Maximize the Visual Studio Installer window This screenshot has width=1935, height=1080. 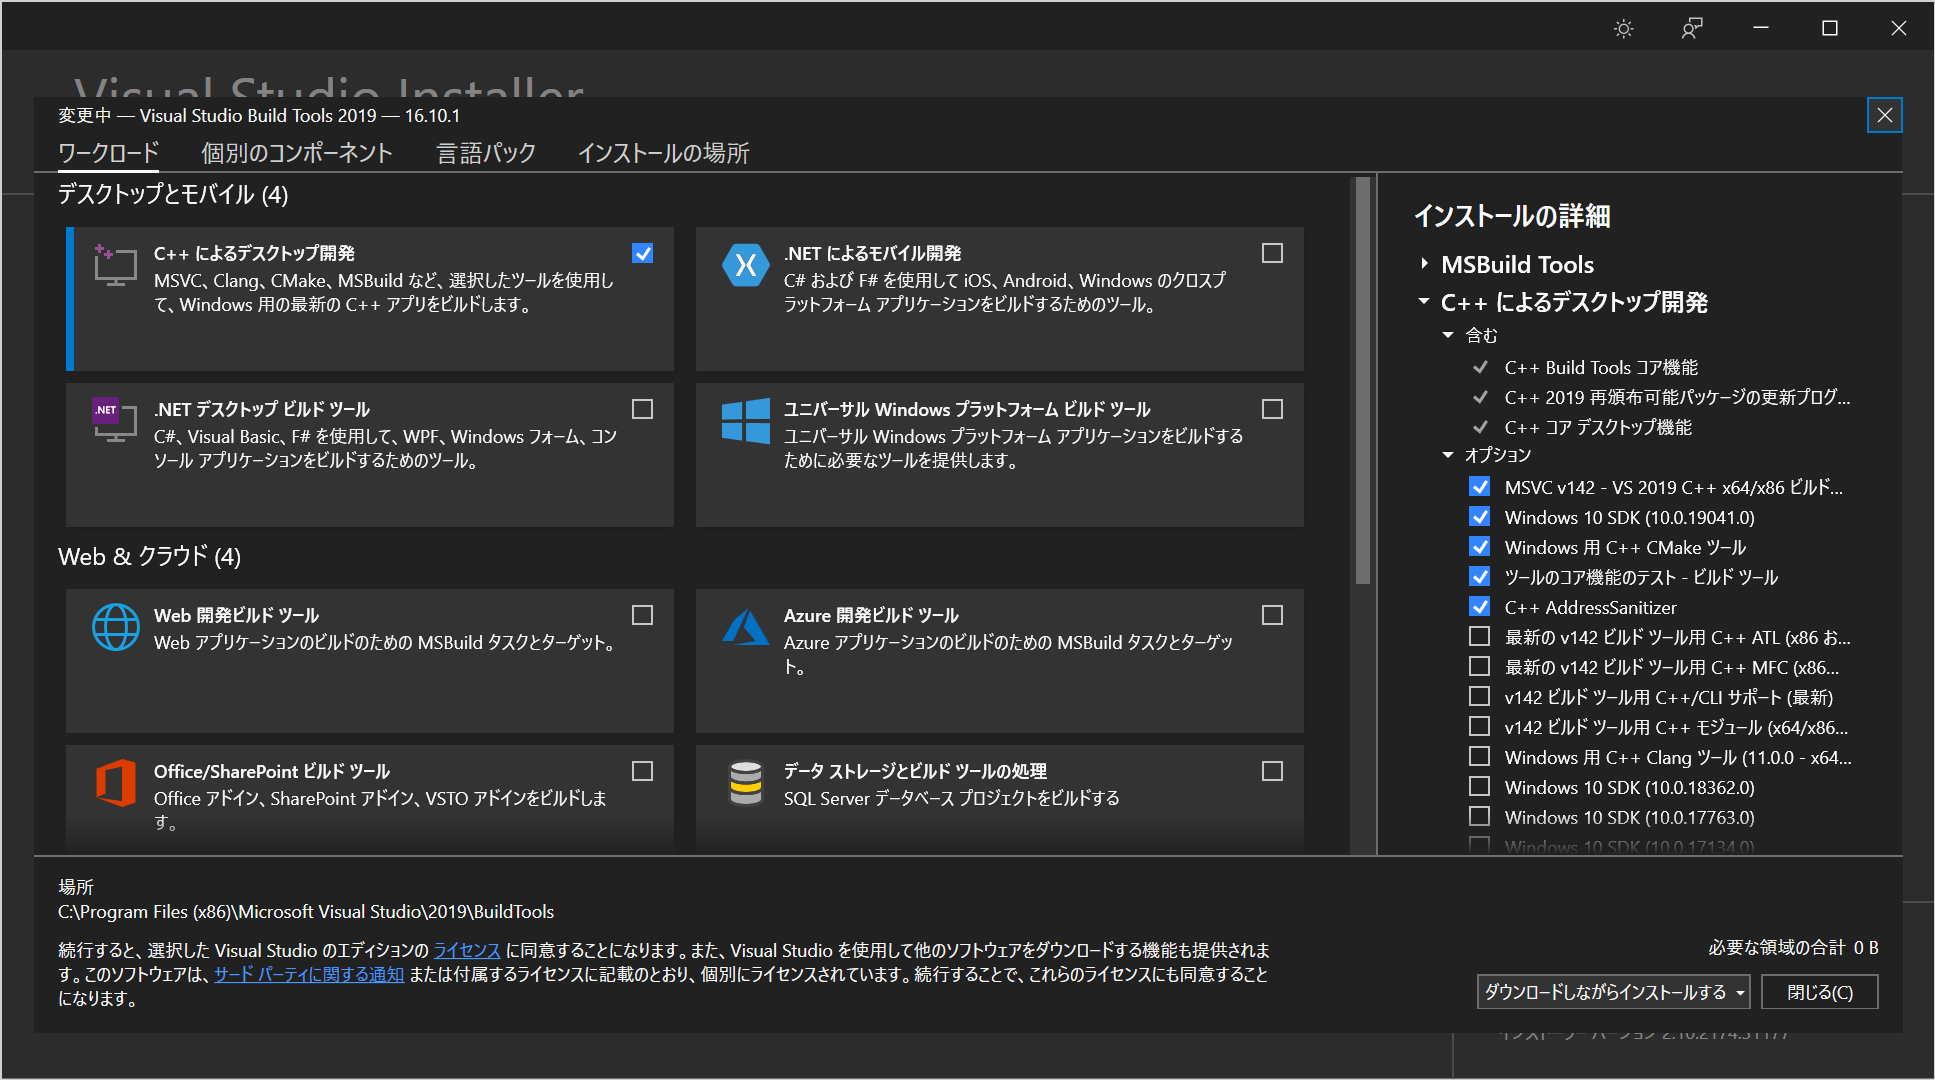coord(1830,28)
